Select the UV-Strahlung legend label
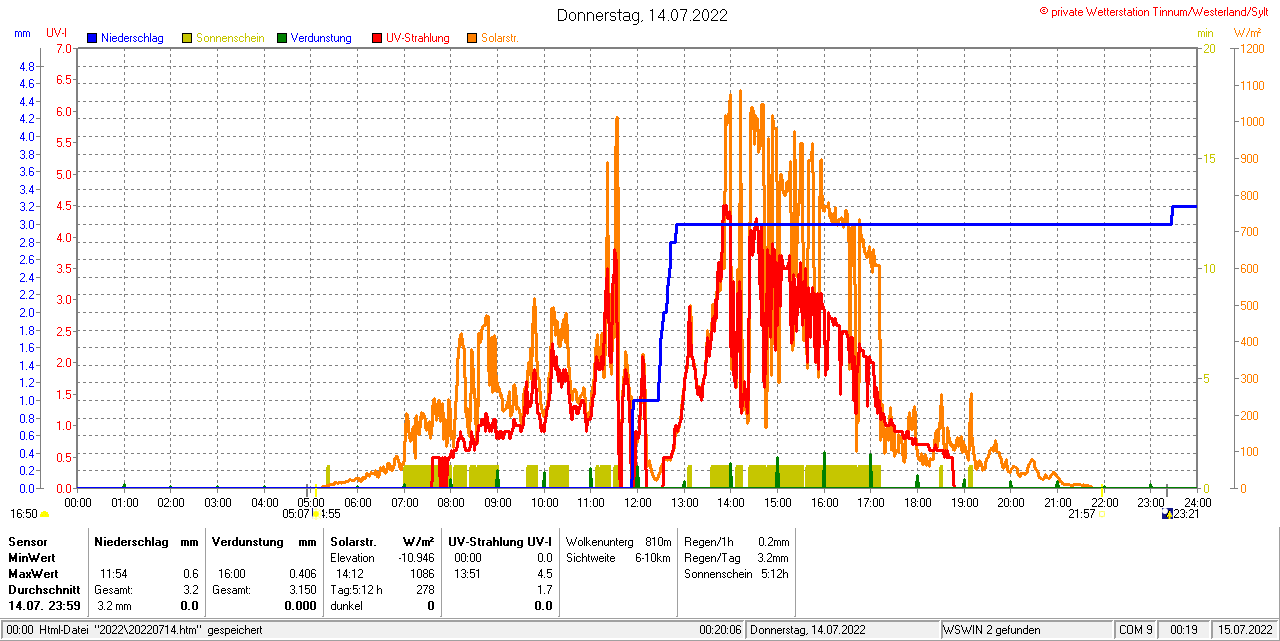The height and width of the screenshot is (641, 1280). pyautogui.click(x=418, y=38)
